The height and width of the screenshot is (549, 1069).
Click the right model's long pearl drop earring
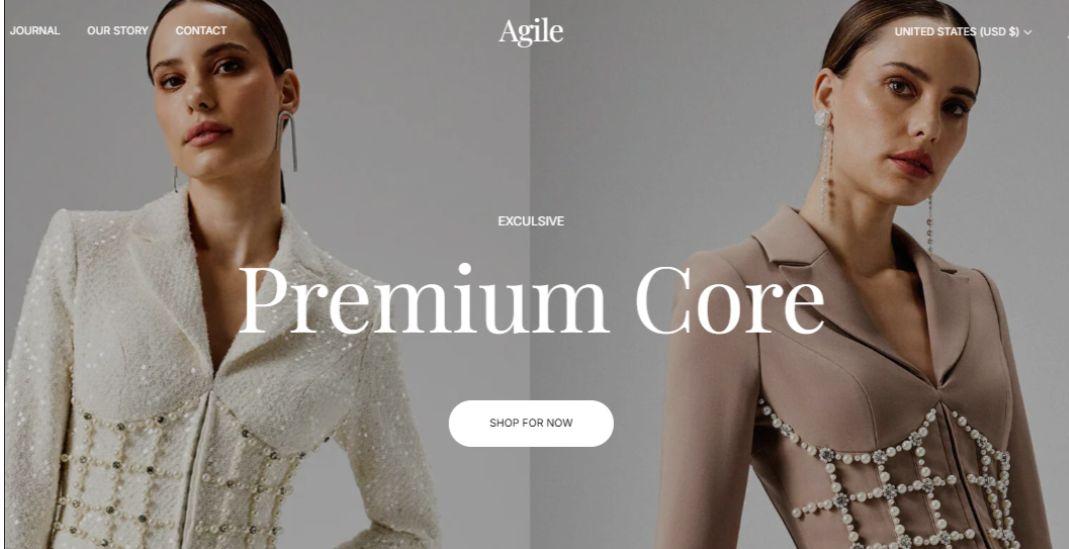(825, 164)
